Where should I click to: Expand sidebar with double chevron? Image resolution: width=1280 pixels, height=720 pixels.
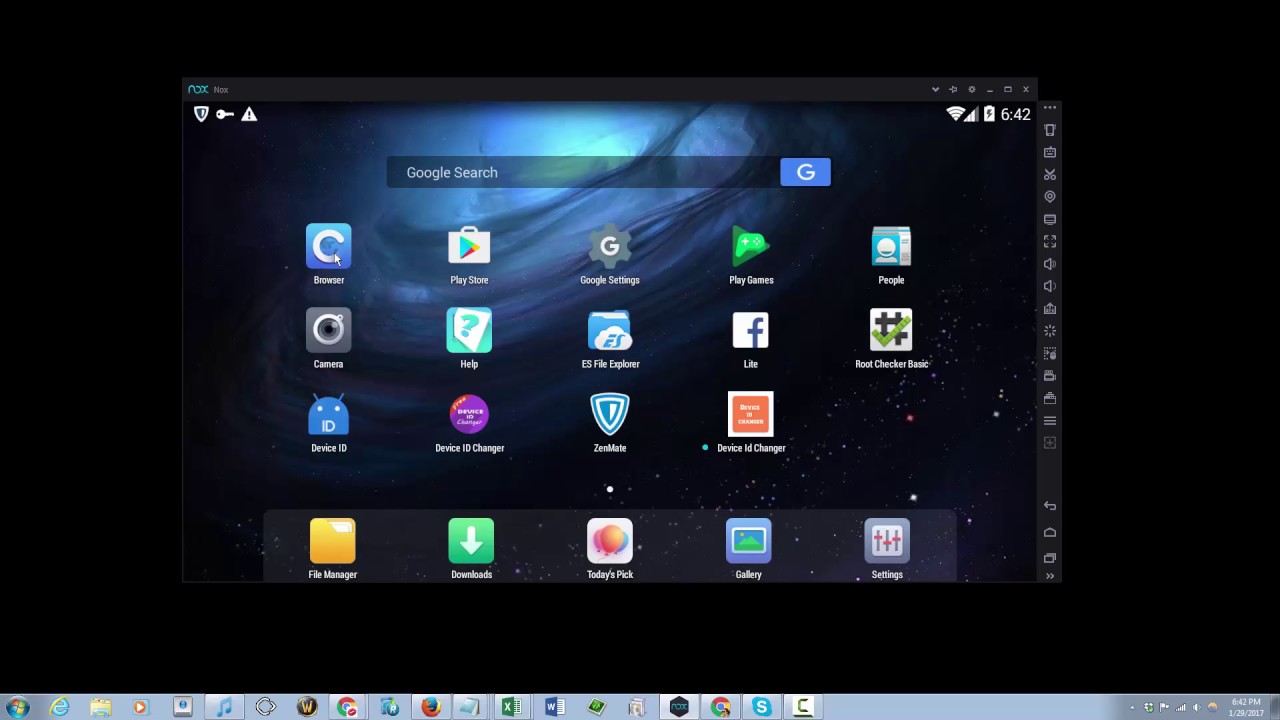point(1050,575)
